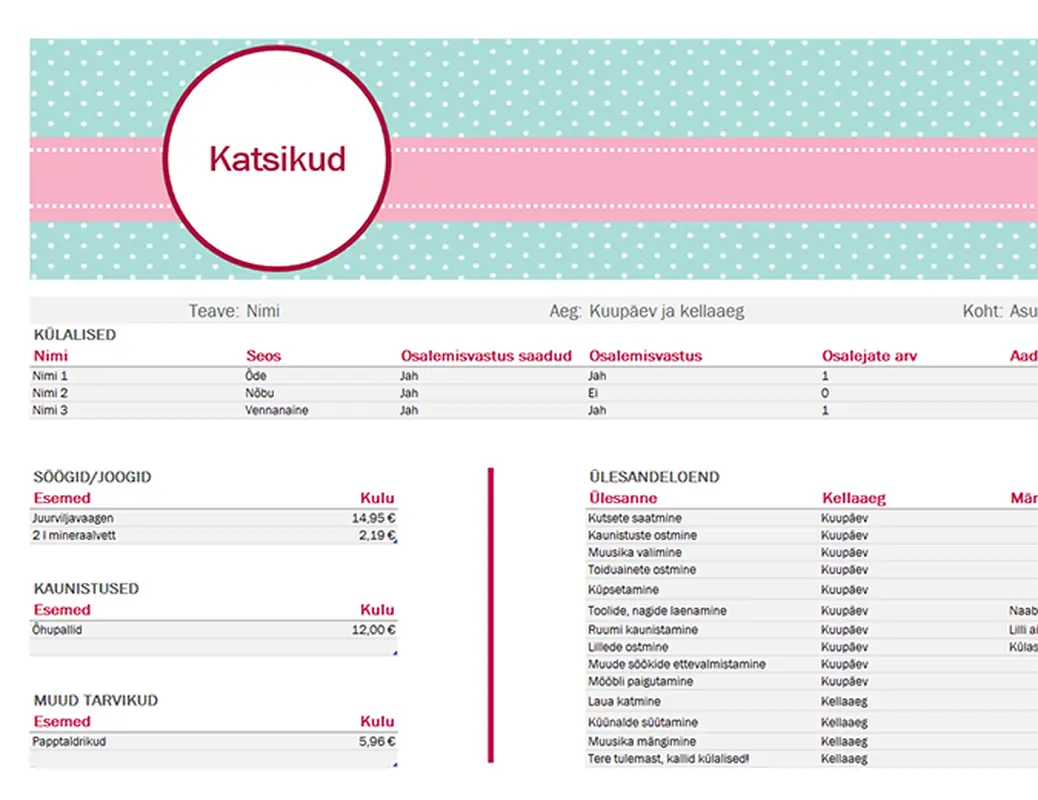The height and width of the screenshot is (800, 1038).
Task: Click the Osalemisvastus saadud column header
Action: [x=486, y=356]
